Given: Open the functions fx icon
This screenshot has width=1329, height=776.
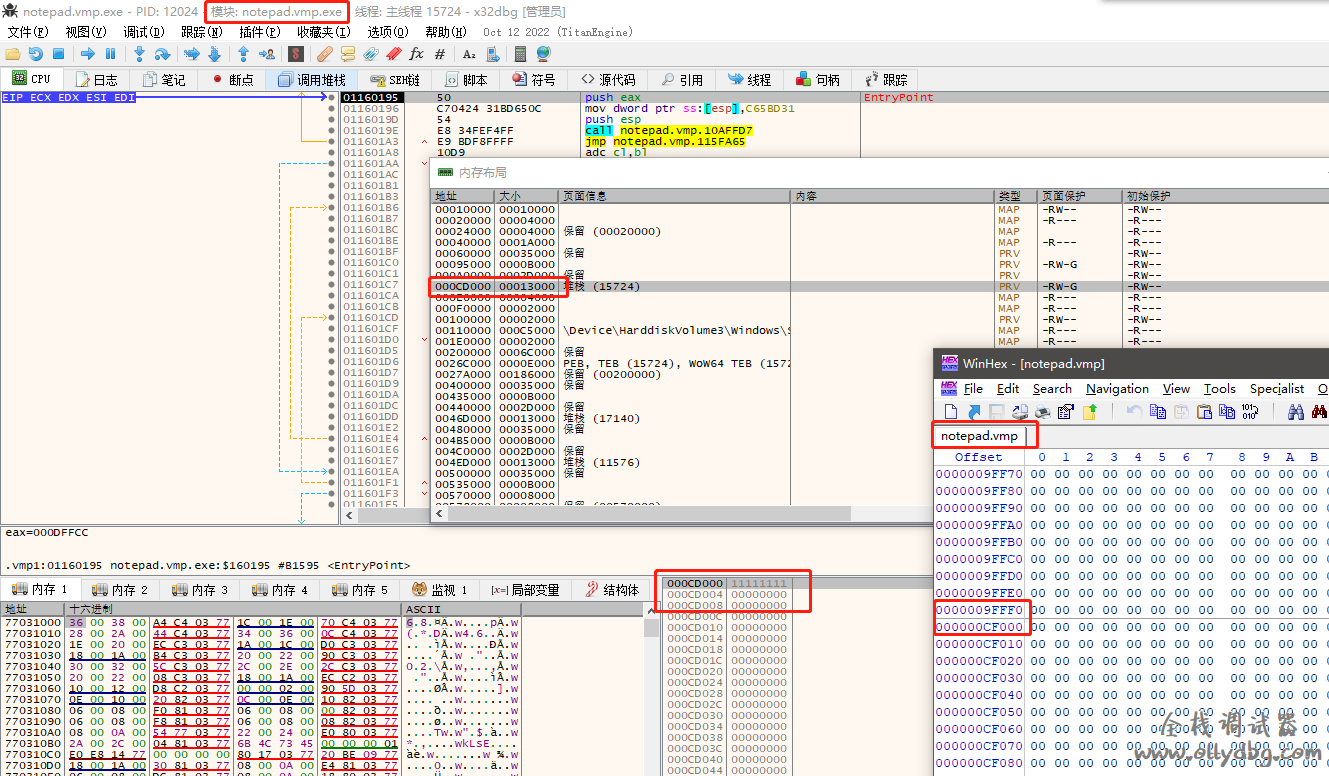Looking at the screenshot, I should click(416, 54).
